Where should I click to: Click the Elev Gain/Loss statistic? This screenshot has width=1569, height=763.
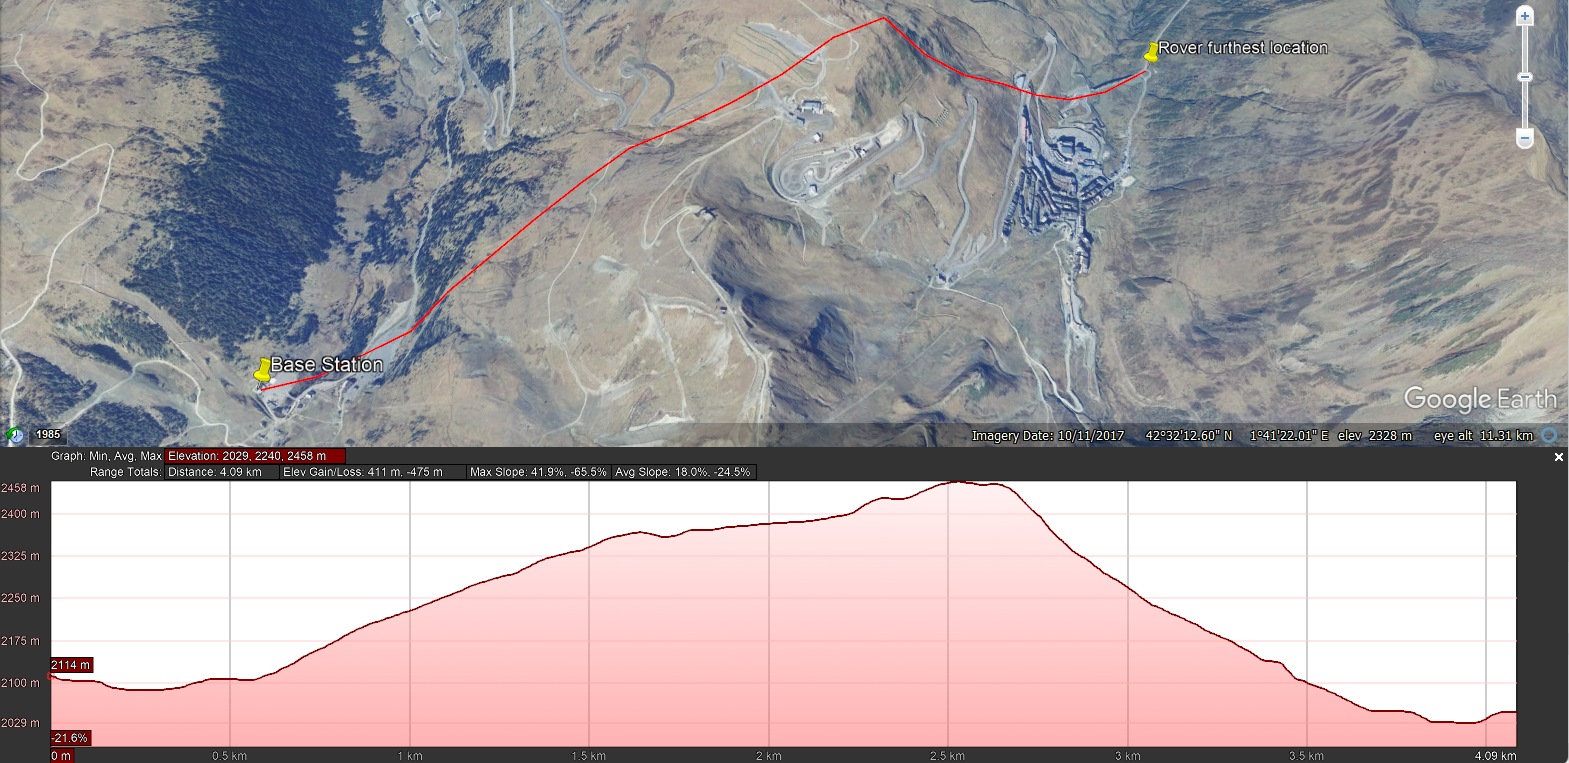click(x=371, y=472)
